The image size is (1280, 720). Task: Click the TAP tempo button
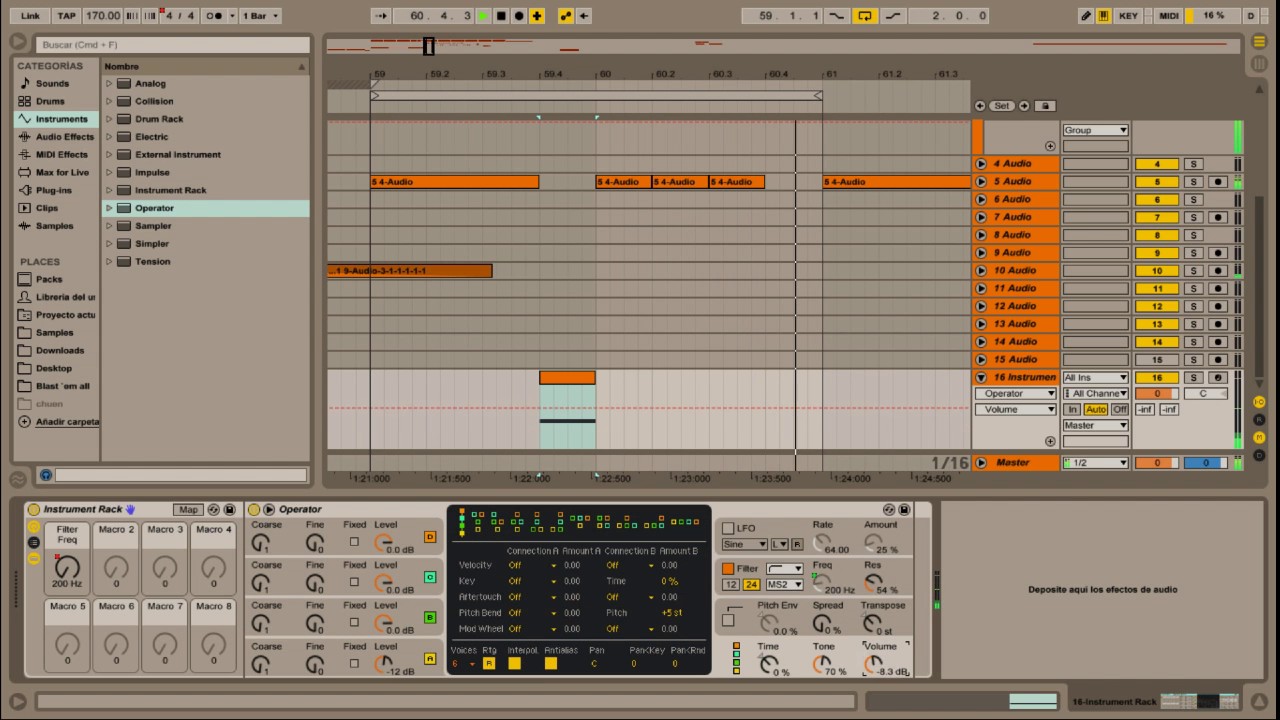(66, 16)
